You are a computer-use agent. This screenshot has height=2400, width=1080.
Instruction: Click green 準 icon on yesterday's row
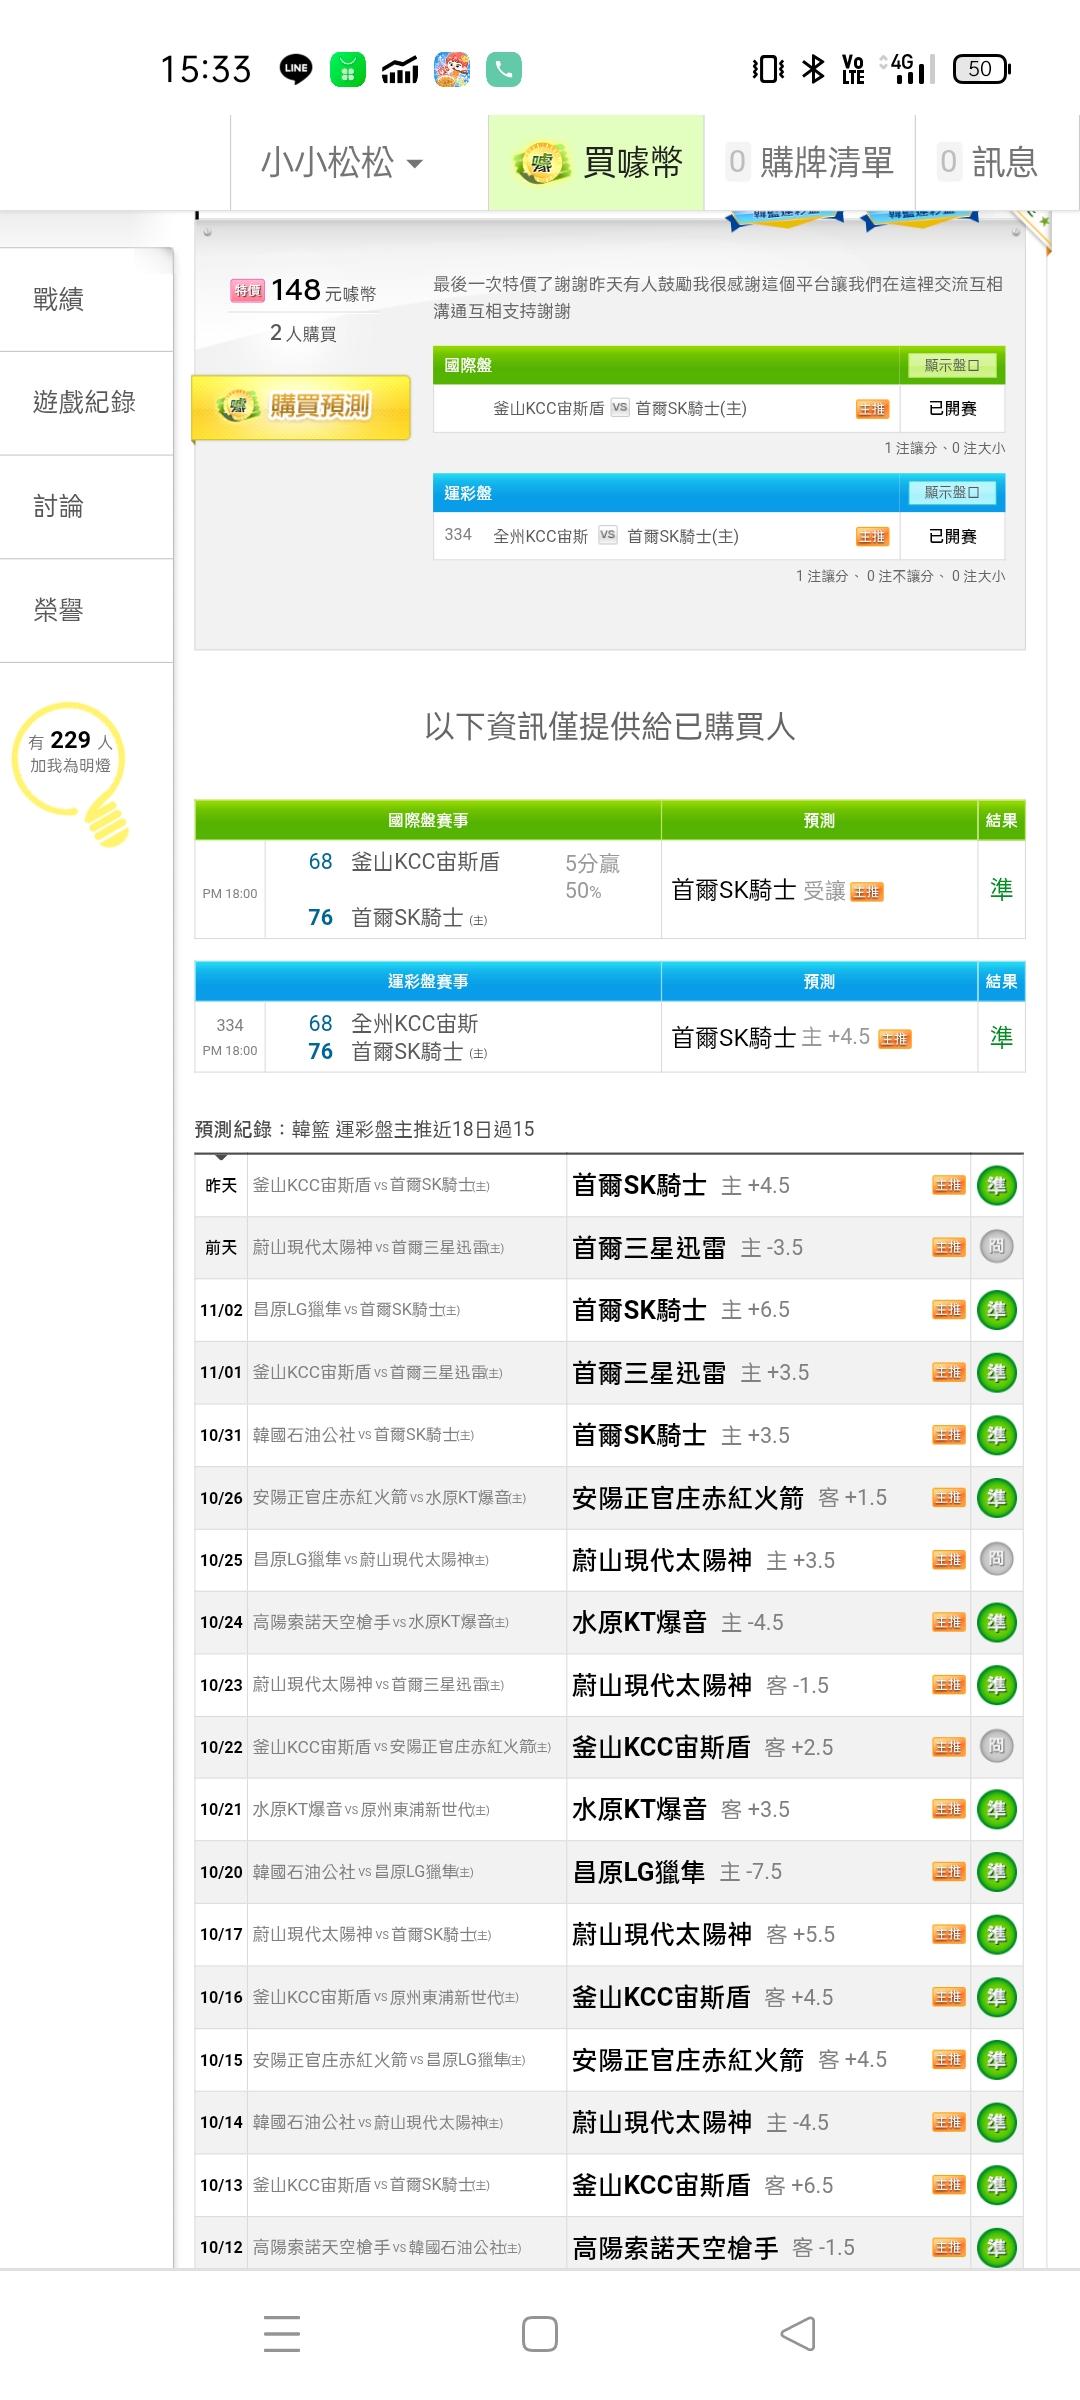pos(996,1185)
